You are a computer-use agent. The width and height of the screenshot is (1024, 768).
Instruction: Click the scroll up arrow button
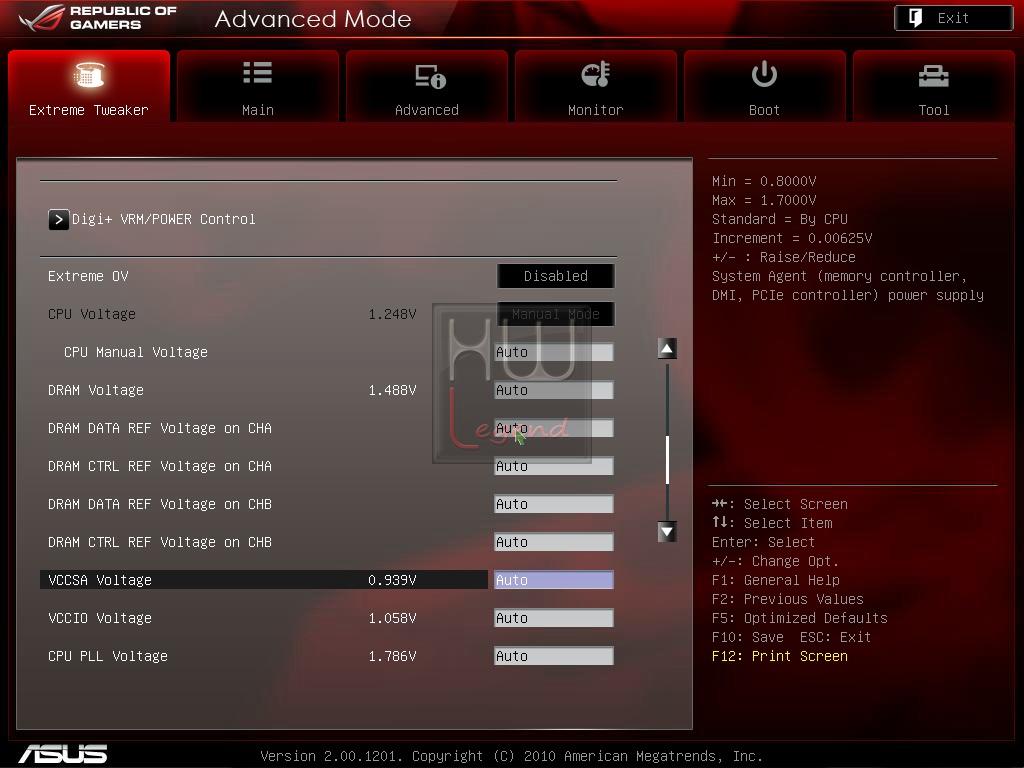pyautogui.click(x=667, y=349)
